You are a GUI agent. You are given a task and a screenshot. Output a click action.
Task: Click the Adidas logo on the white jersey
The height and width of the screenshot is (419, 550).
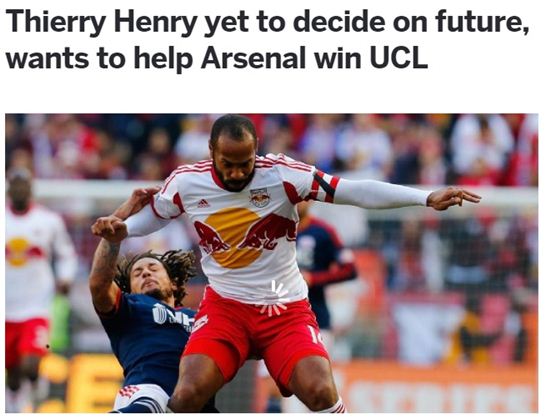tap(203, 203)
